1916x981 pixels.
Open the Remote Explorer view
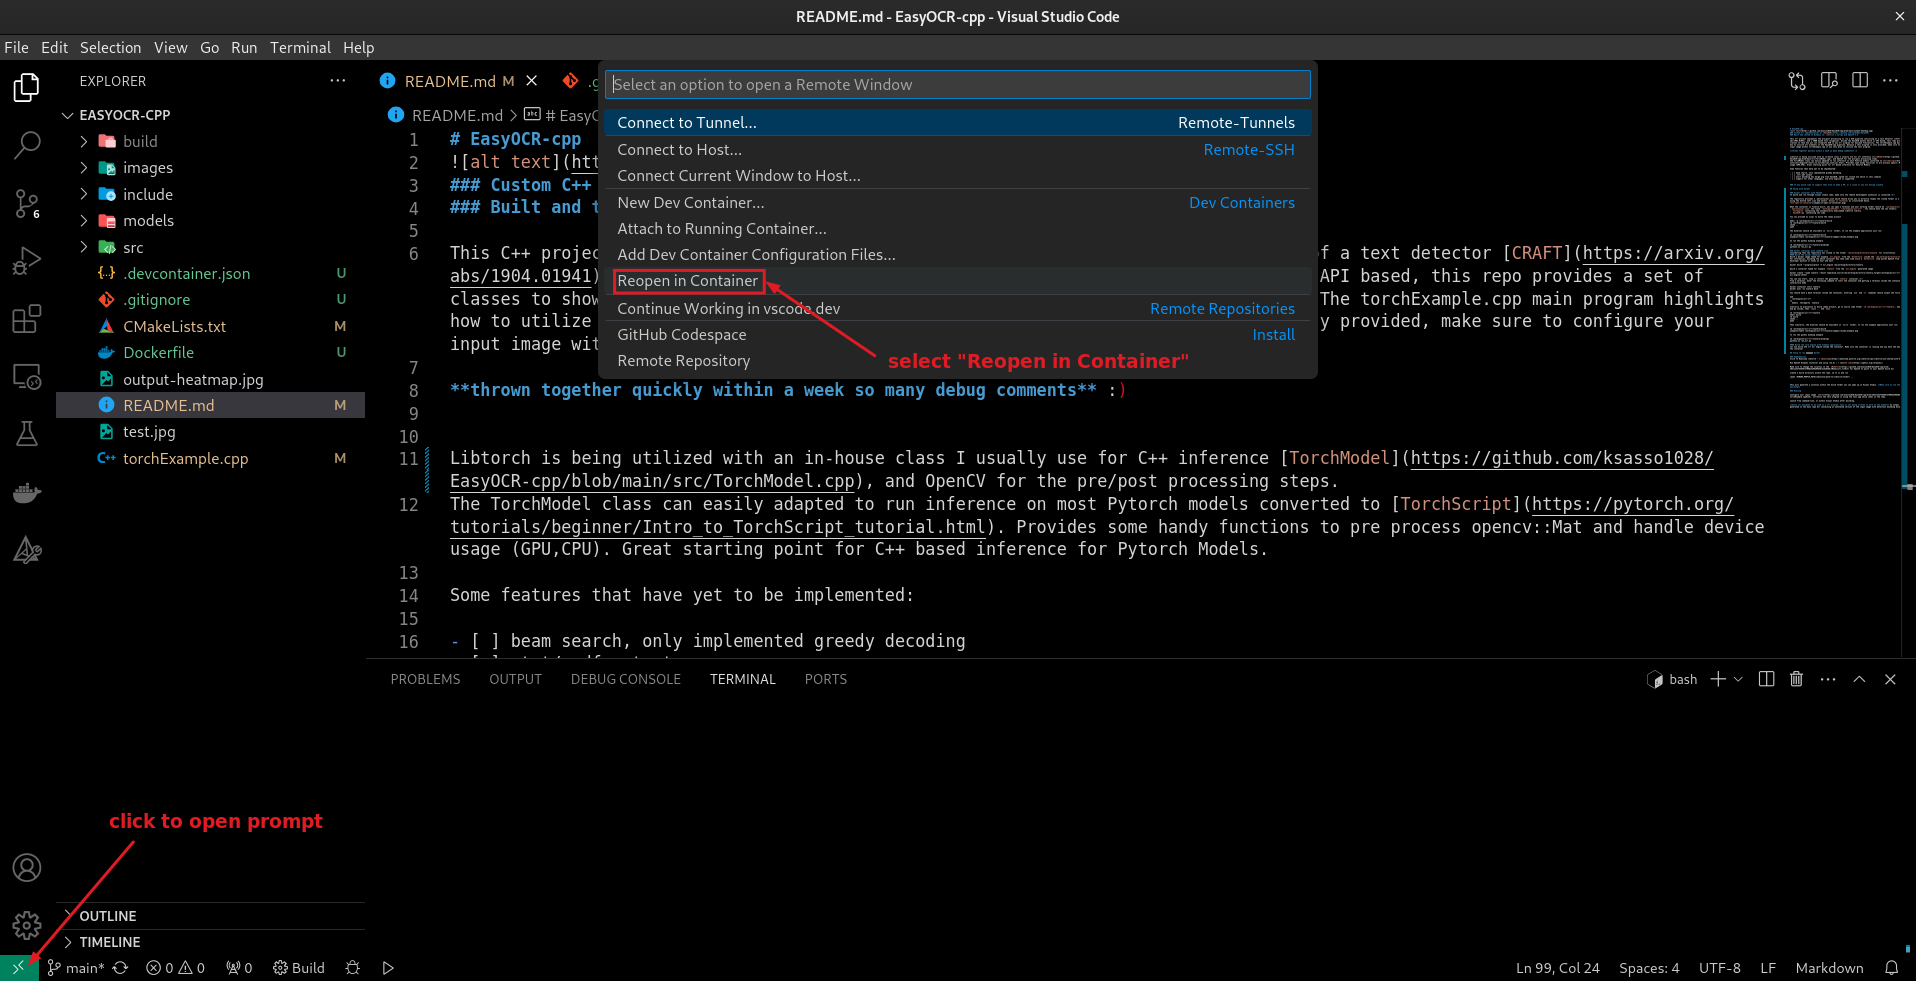[27, 377]
